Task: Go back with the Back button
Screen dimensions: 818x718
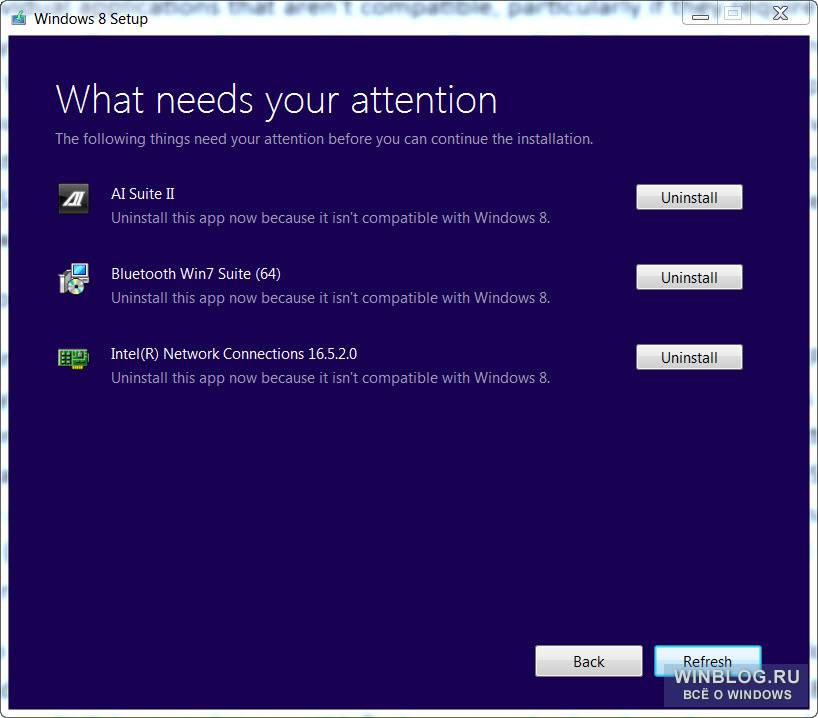Action: tap(588, 661)
